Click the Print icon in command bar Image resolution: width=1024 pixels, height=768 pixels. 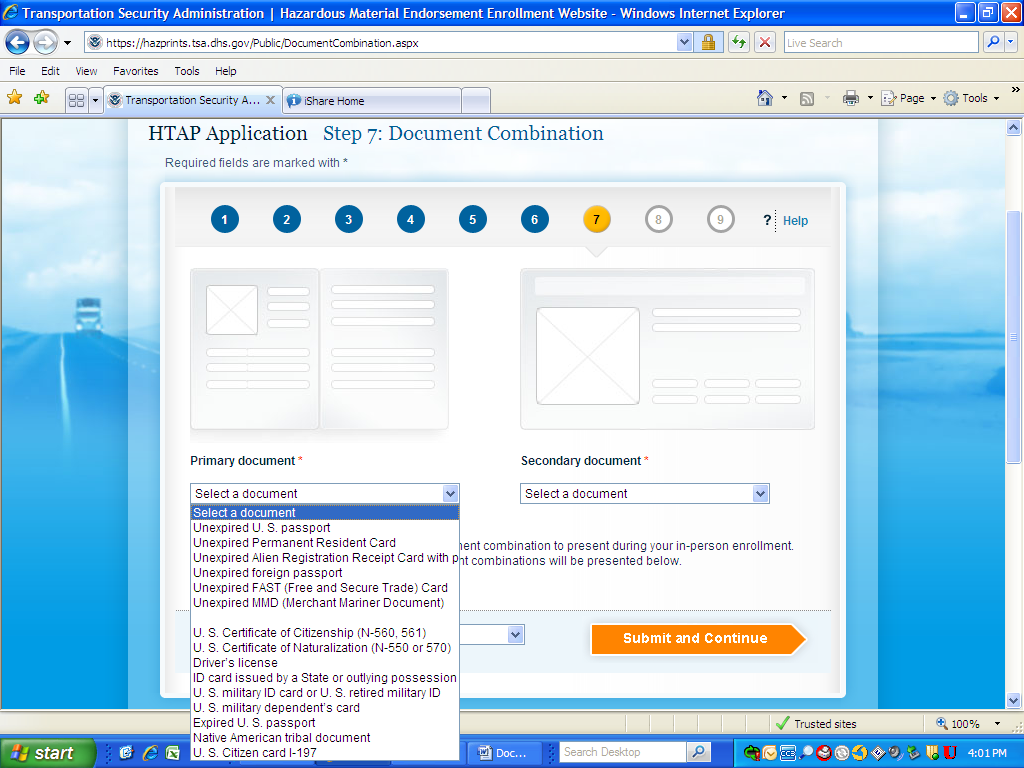851,99
